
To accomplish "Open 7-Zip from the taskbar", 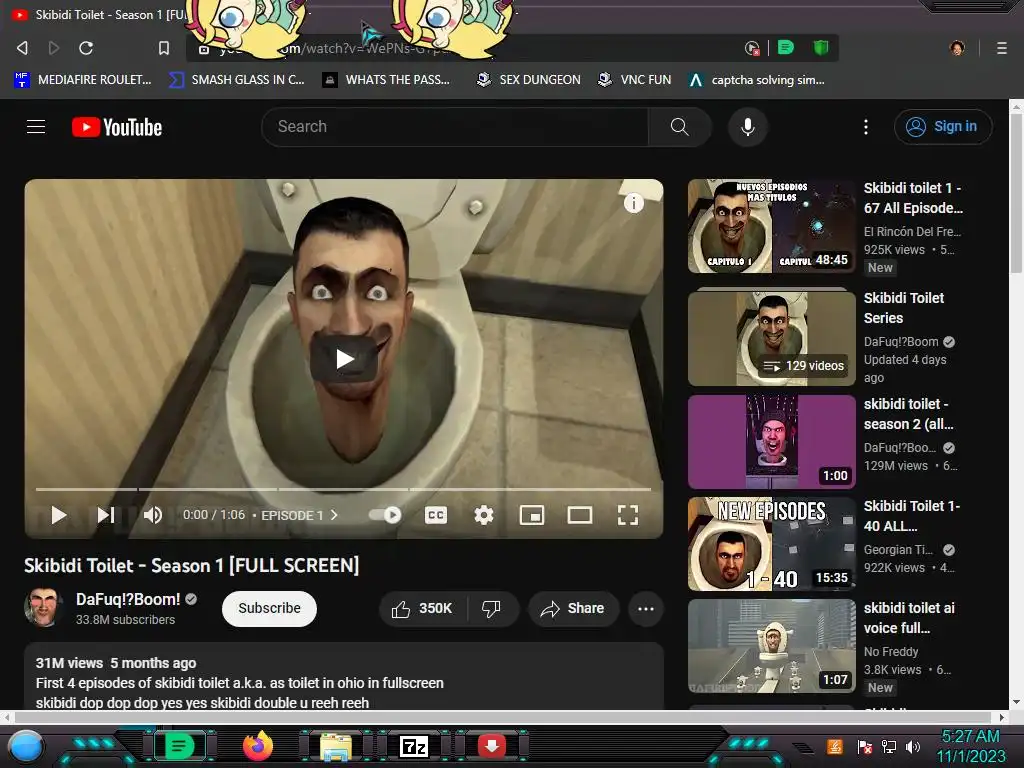I will pos(414,746).
